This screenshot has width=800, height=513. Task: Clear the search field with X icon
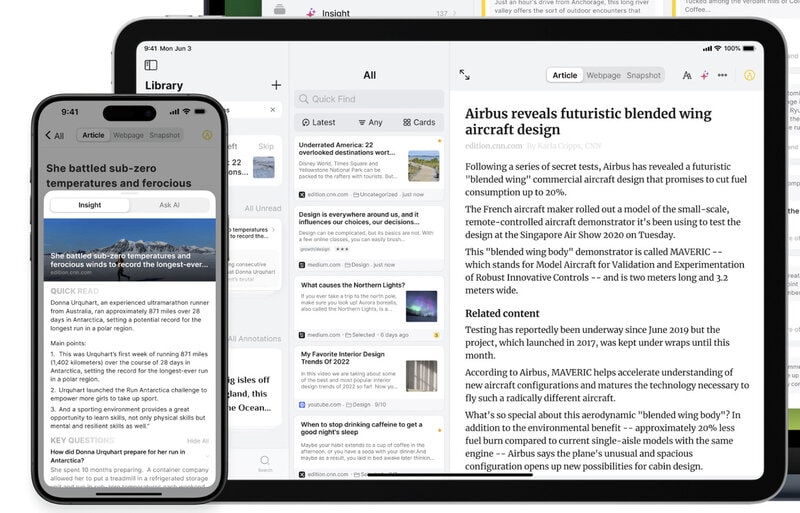(273, 110)
